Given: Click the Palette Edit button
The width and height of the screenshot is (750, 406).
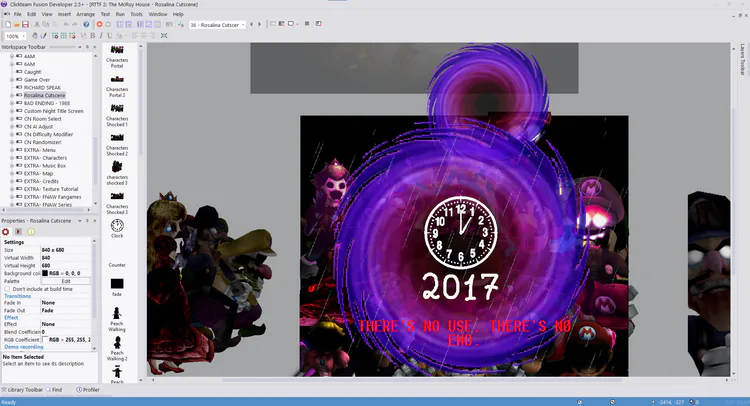Looking at the screenshot, I should pyautogui.click(x=66, y=281).
